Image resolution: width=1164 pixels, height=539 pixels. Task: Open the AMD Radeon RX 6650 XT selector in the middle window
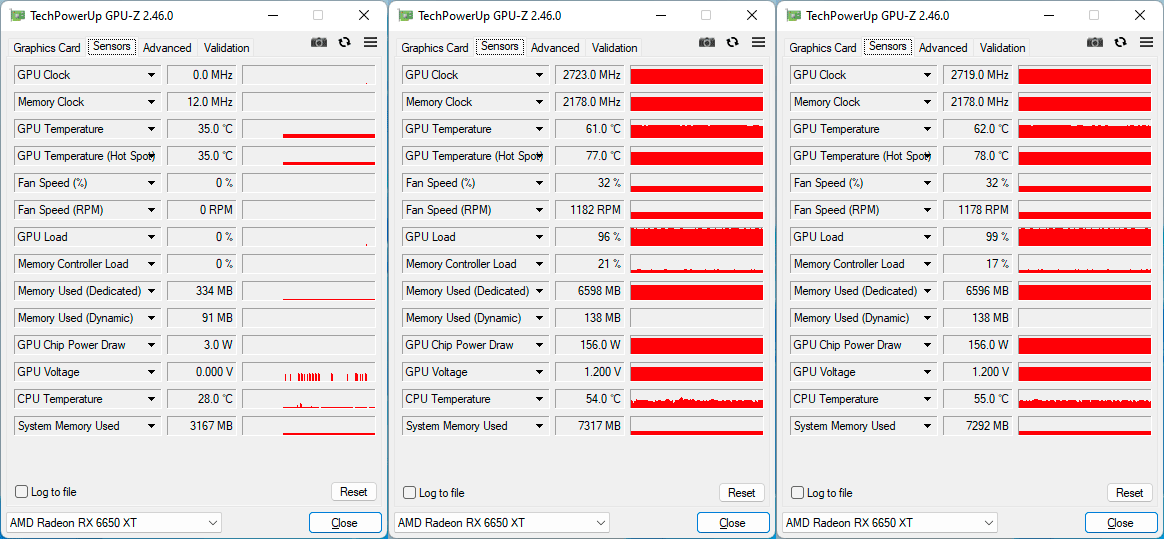point(503,523)
